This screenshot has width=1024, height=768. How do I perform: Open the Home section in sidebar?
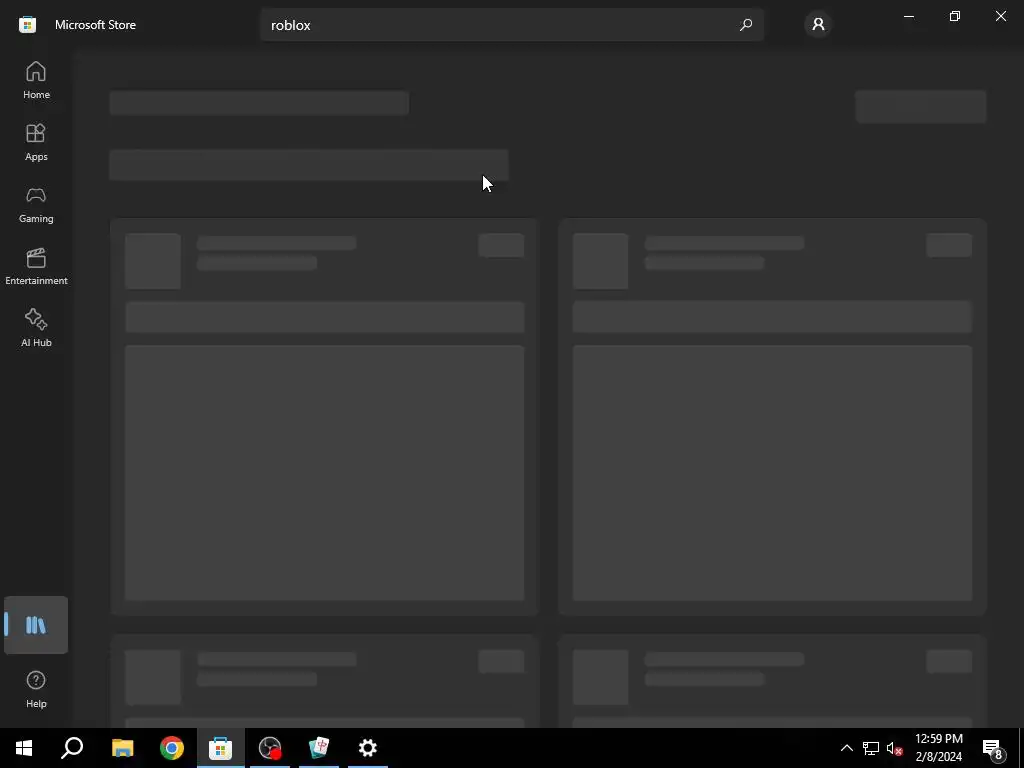(36, 80)
